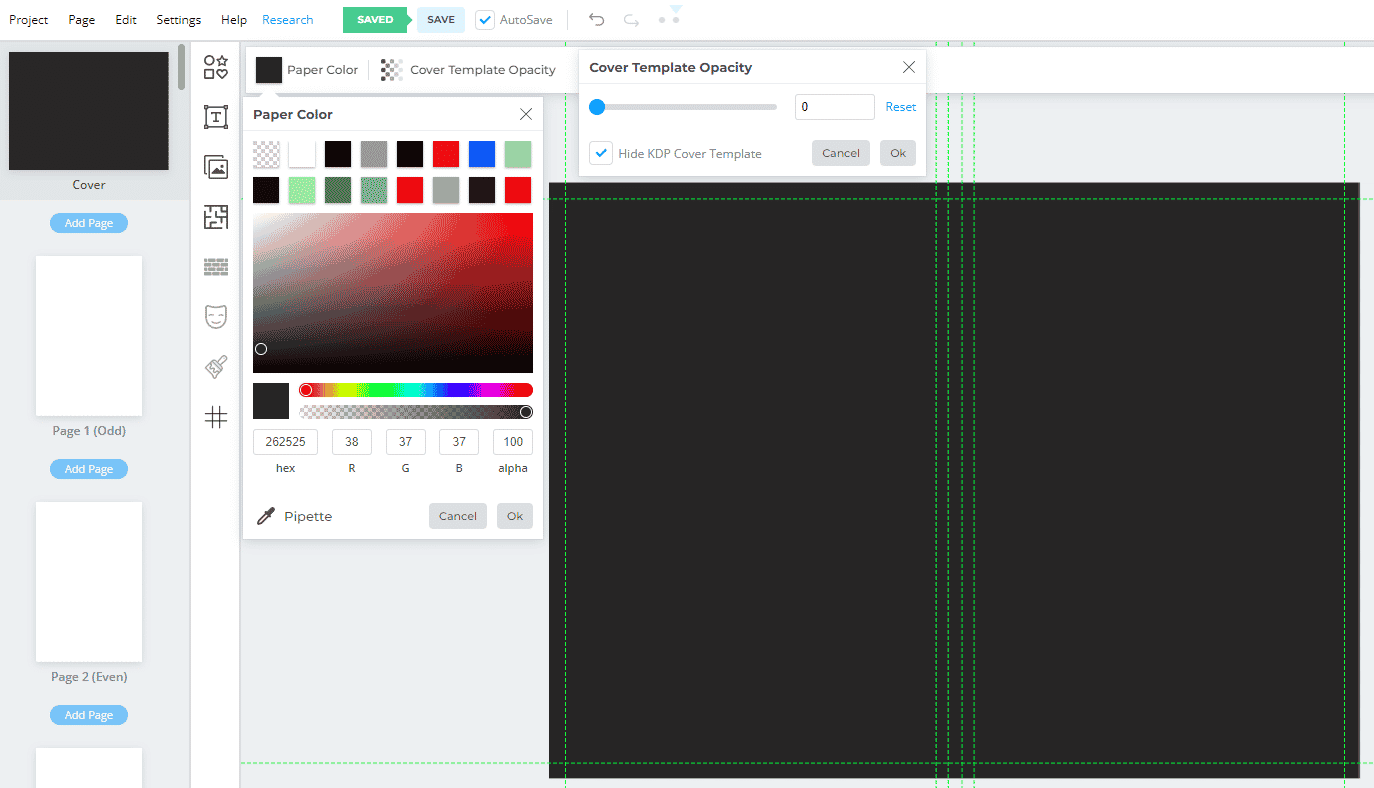This screenshot has width=1374, height=788.
Task: Toggle the AutoSave checkbox
Action: coord(485,20)
